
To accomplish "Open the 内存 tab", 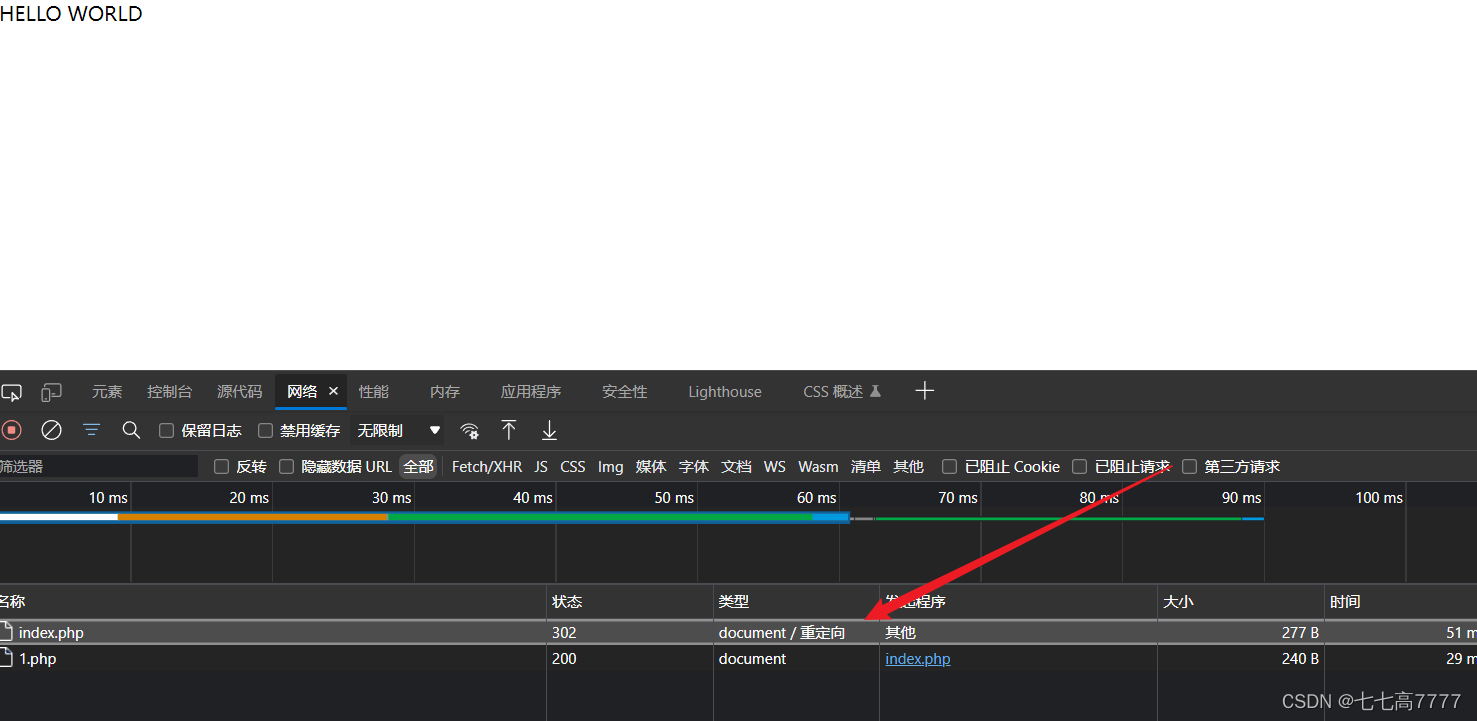I will pos(445,391).
